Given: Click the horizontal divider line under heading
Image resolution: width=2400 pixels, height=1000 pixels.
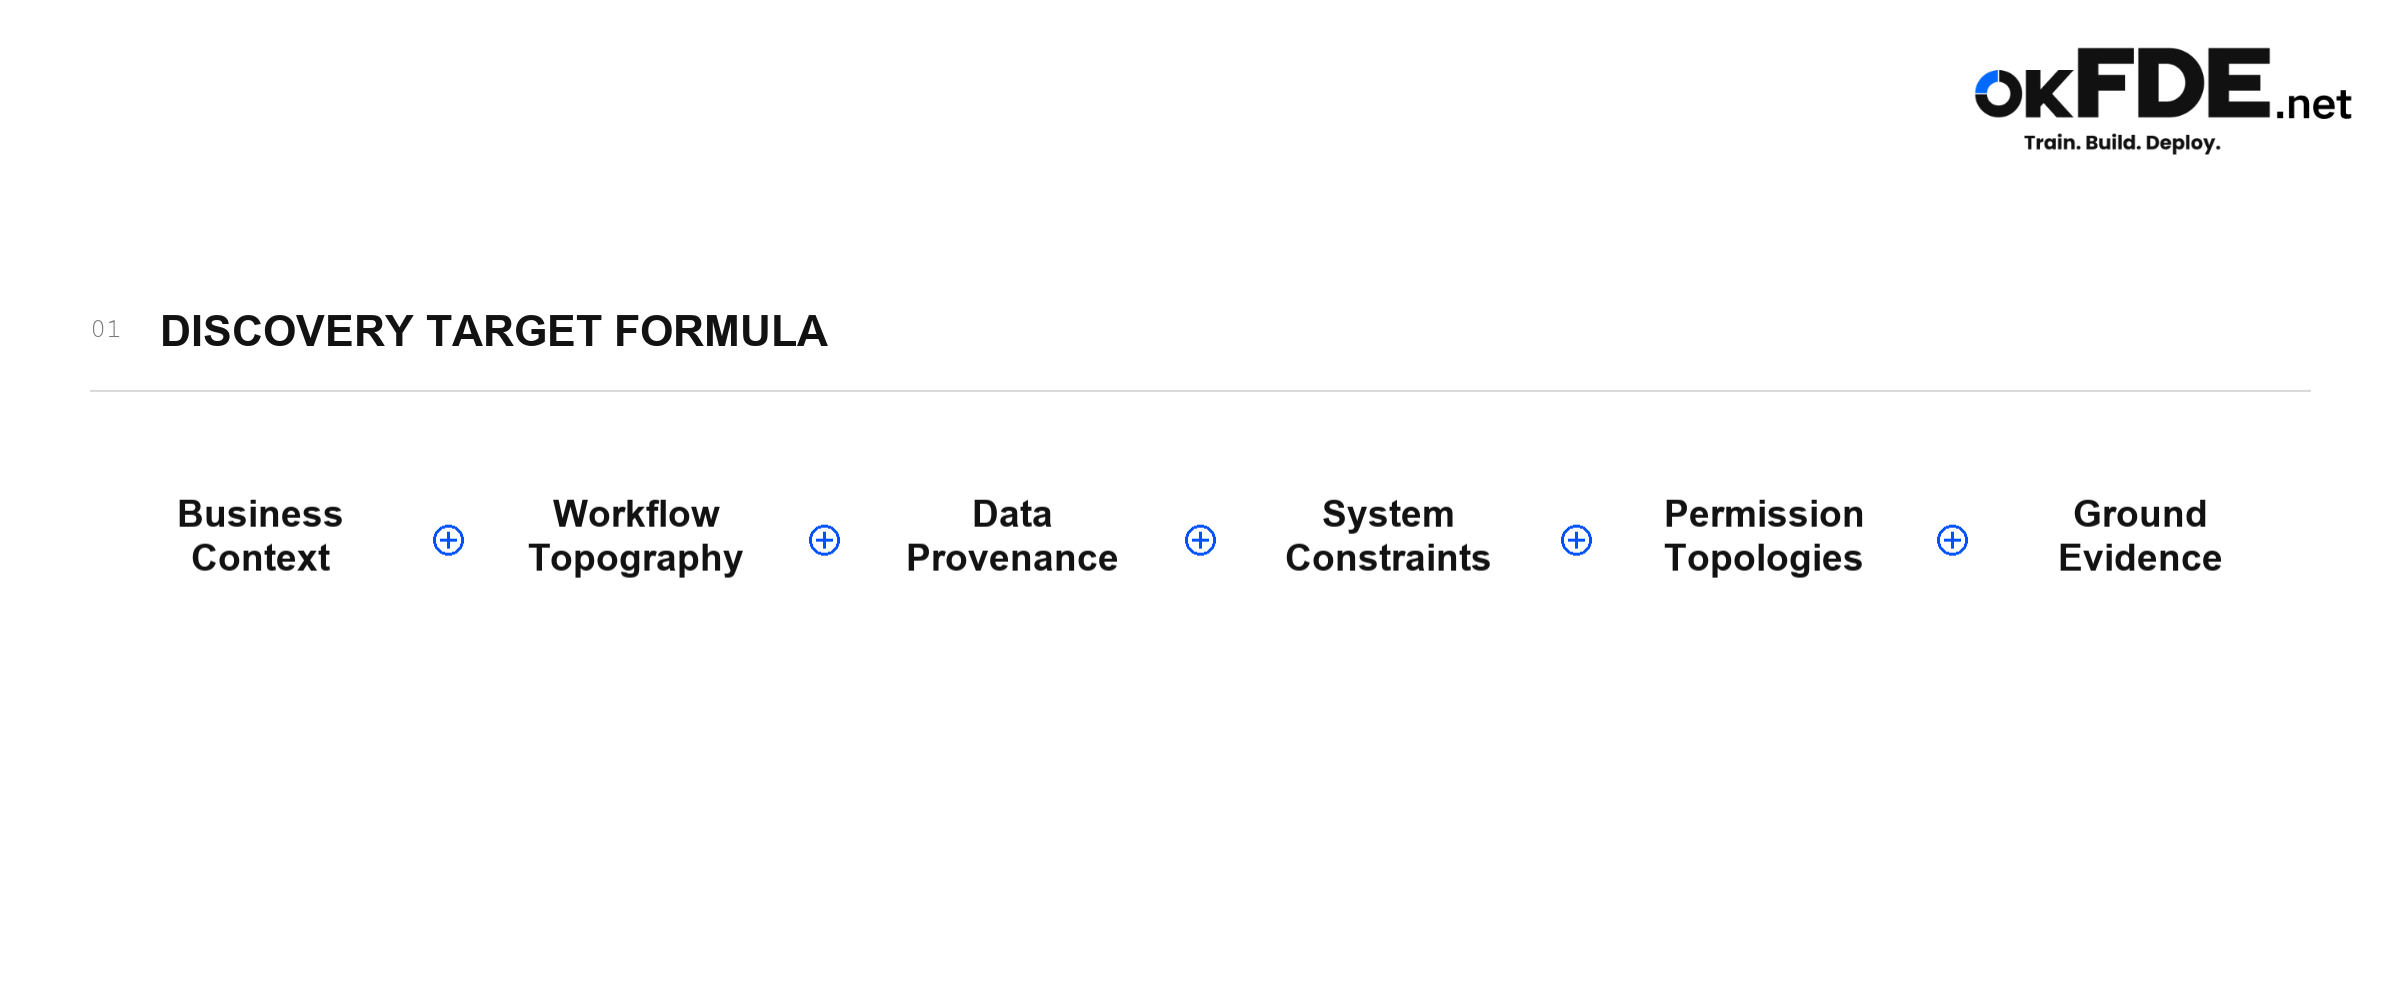Looking at the screenshot, I should pyautogui.click(x=1200, y=391).
